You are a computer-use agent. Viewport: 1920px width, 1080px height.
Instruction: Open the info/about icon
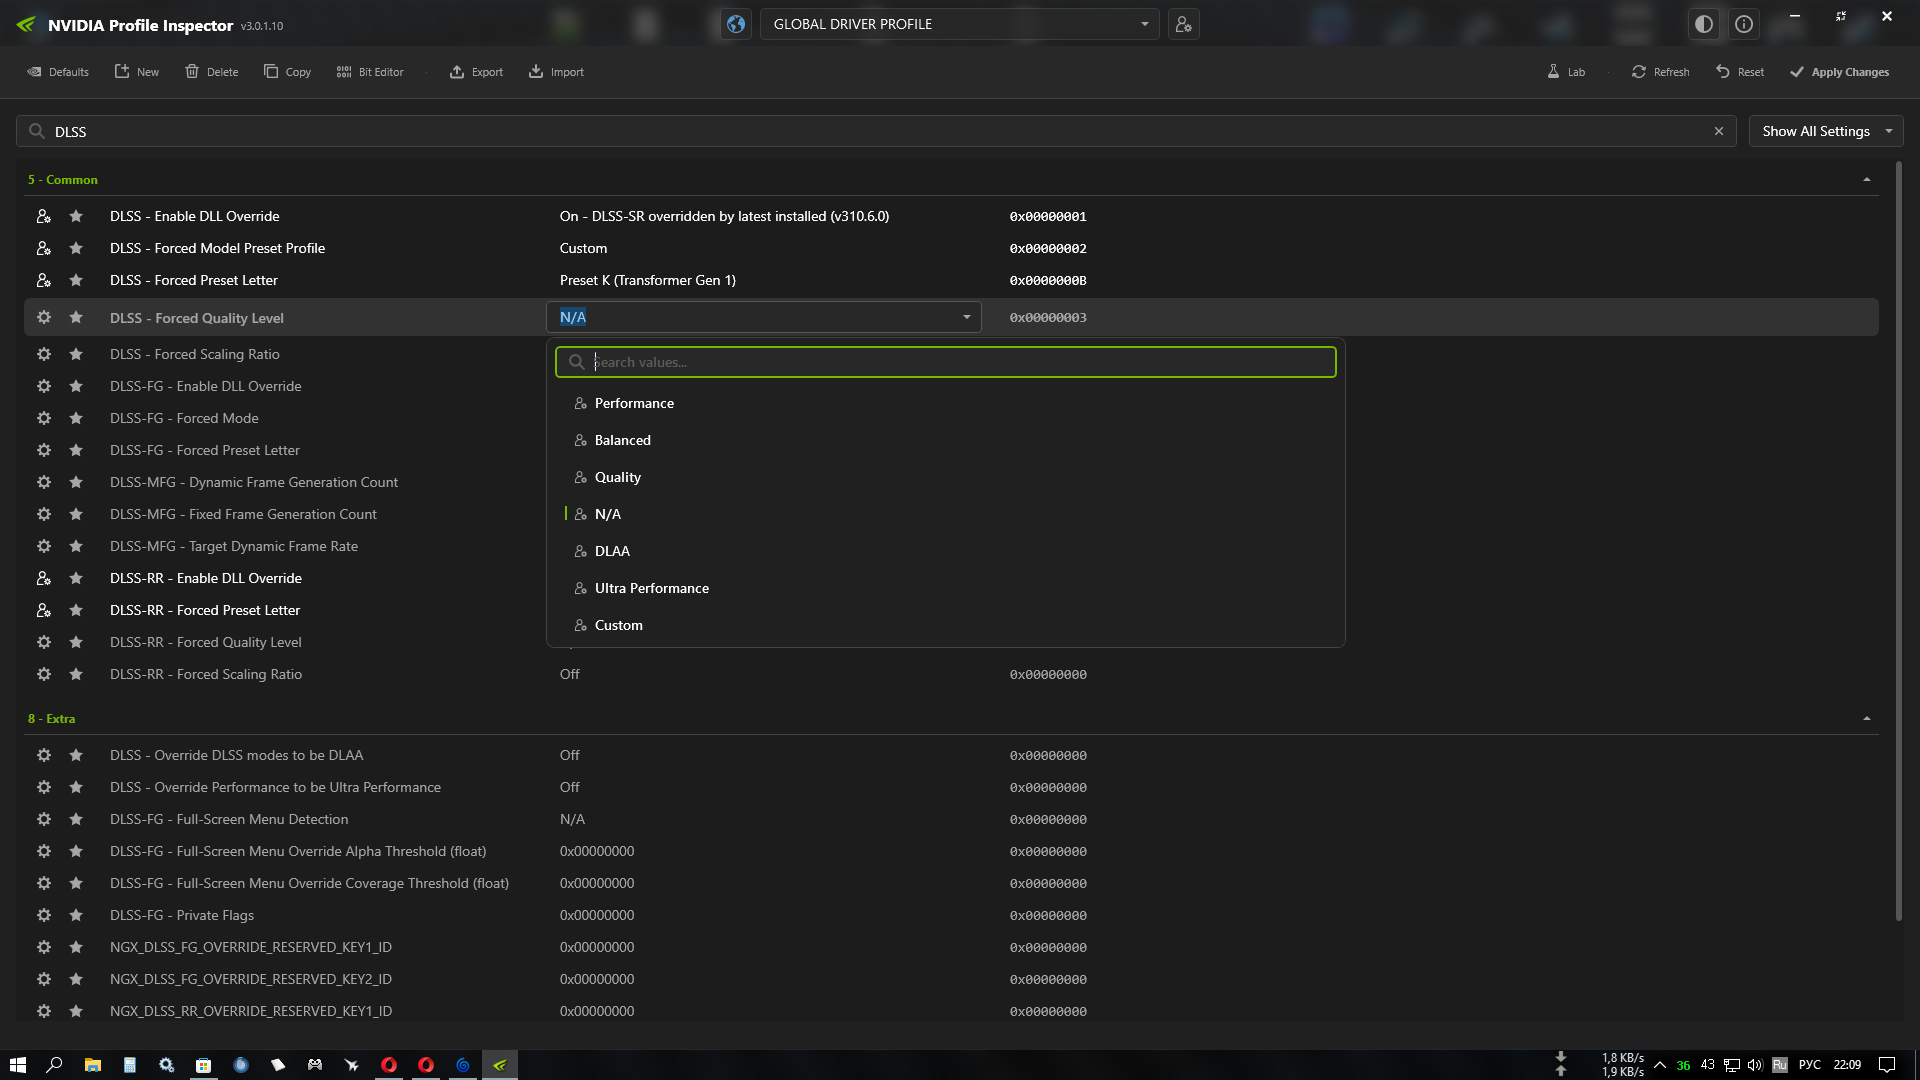tap(1744, 24)
